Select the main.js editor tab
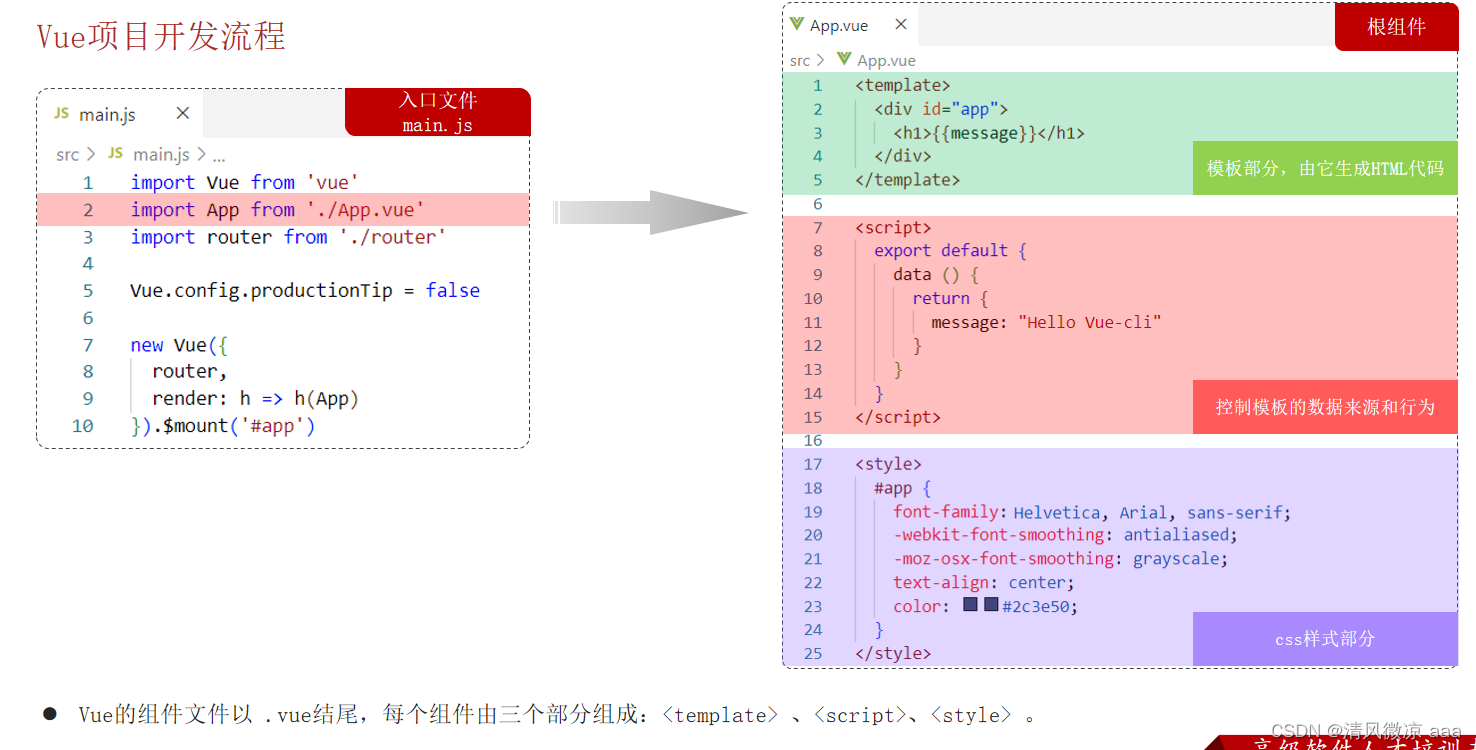 pos(120,114)
